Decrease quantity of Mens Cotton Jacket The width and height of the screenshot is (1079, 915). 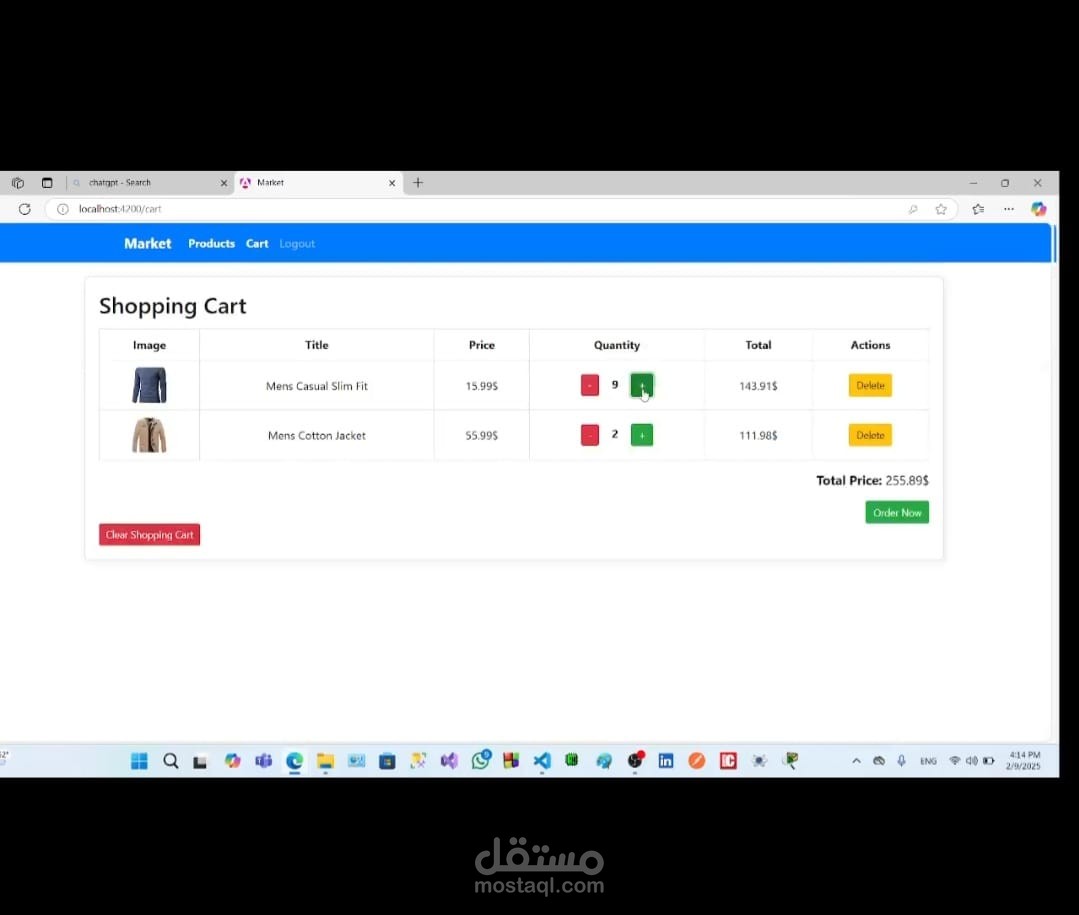click(x=589, y=435)
